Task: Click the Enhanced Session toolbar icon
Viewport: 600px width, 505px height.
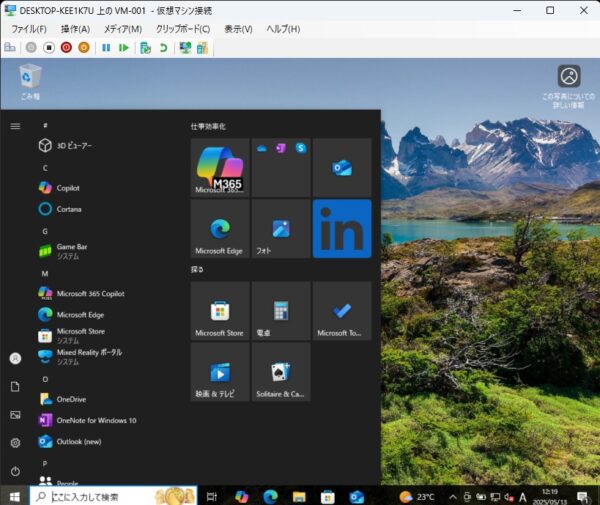Action: (x=186, y=48)
